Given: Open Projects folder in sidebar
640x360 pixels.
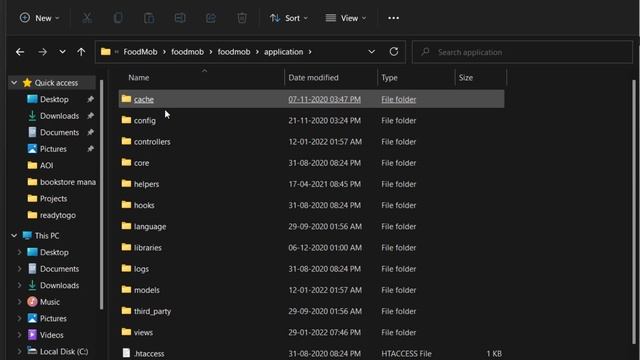Looking at the screenshot, I should (53, 199).
